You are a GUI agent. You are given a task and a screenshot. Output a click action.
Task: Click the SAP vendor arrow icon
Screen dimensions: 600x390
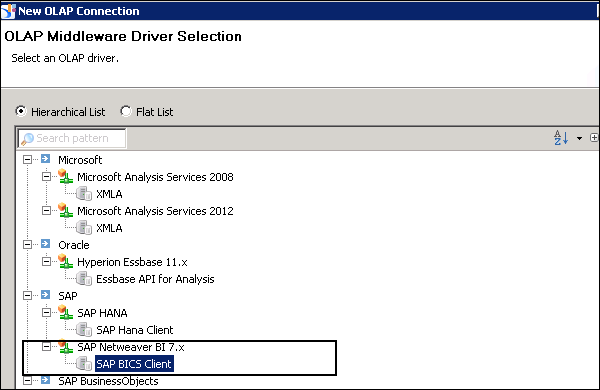tap(46, 295)
